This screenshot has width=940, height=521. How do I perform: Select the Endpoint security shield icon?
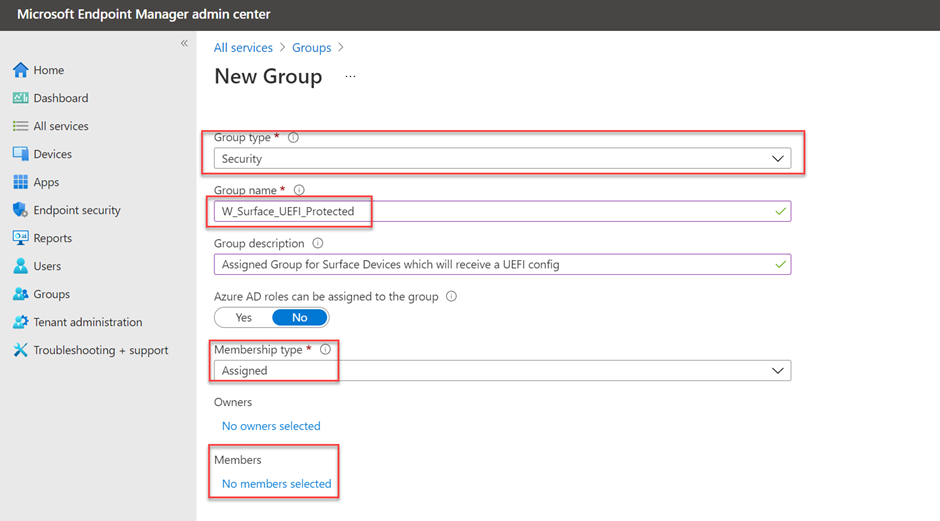[20, 210]
